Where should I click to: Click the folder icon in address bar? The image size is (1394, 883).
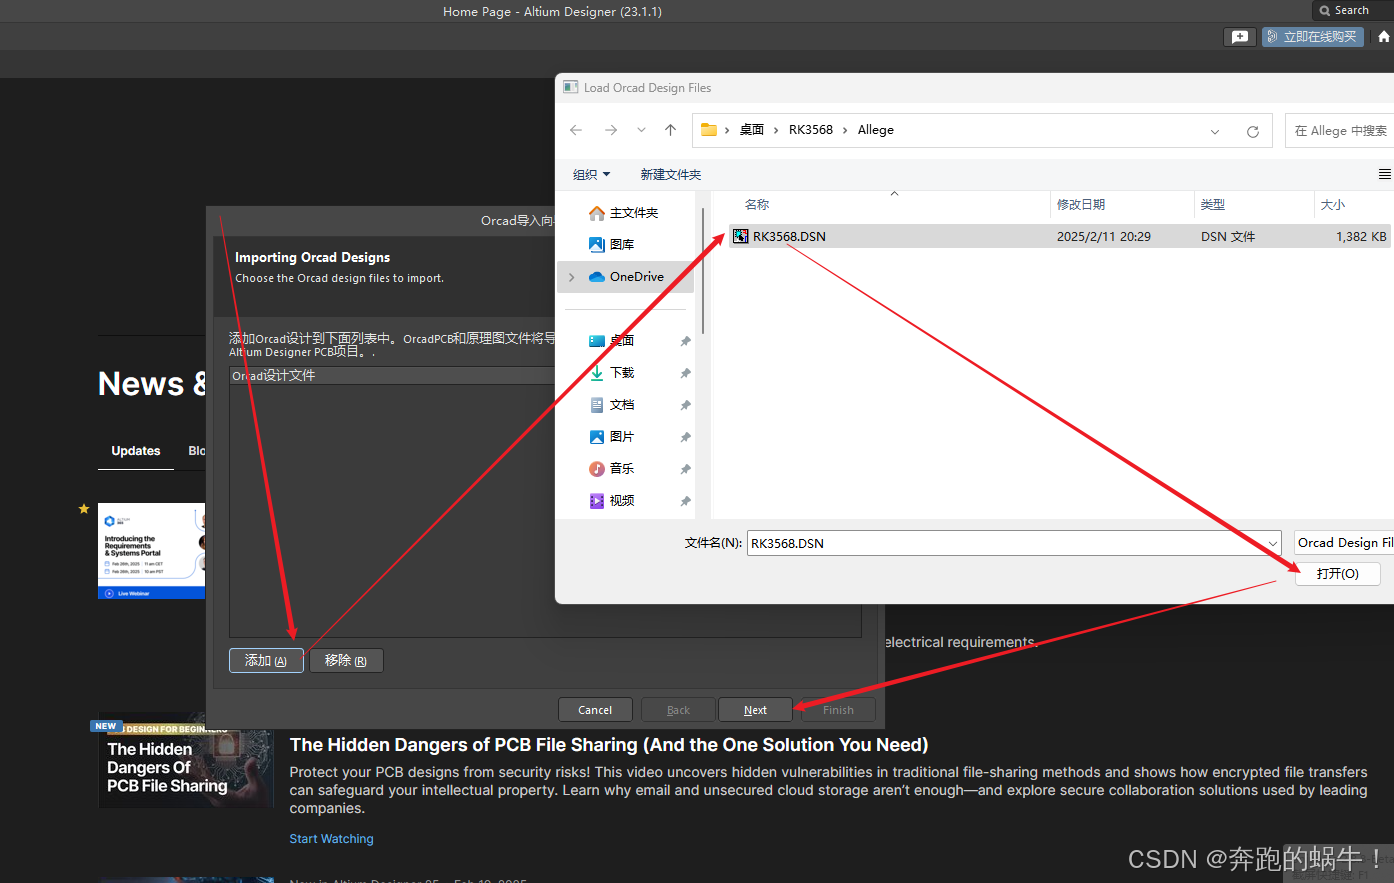(709, 130)
